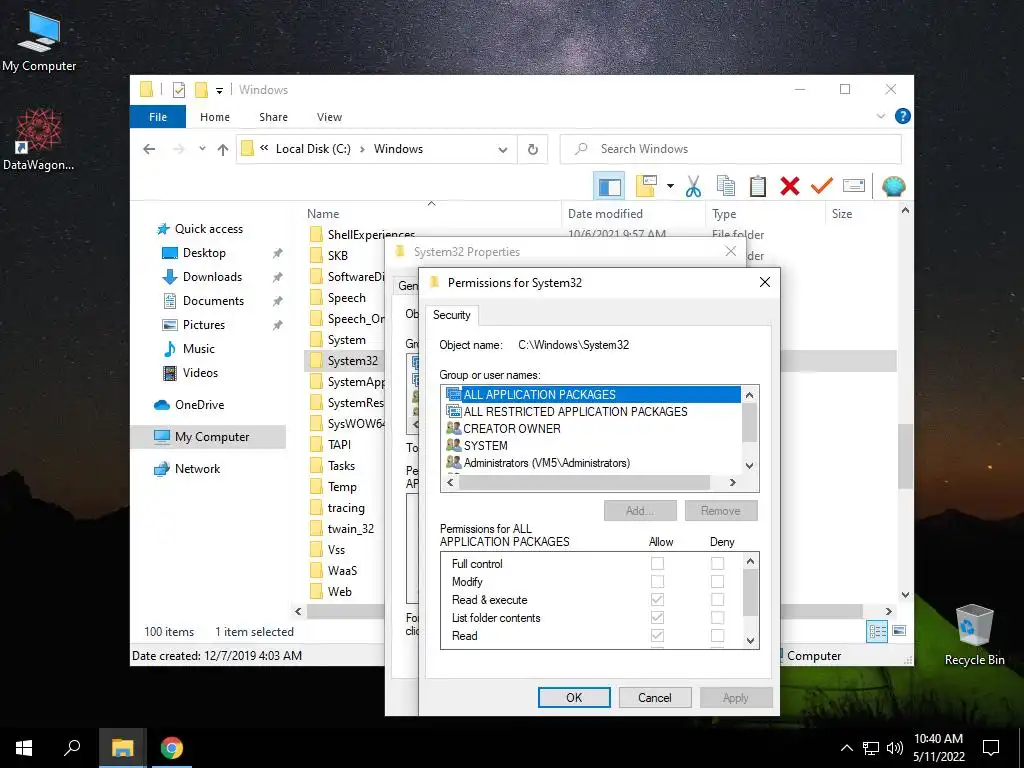
Task: Click the Cut scissors icon
Action: [x=693, y=187]
